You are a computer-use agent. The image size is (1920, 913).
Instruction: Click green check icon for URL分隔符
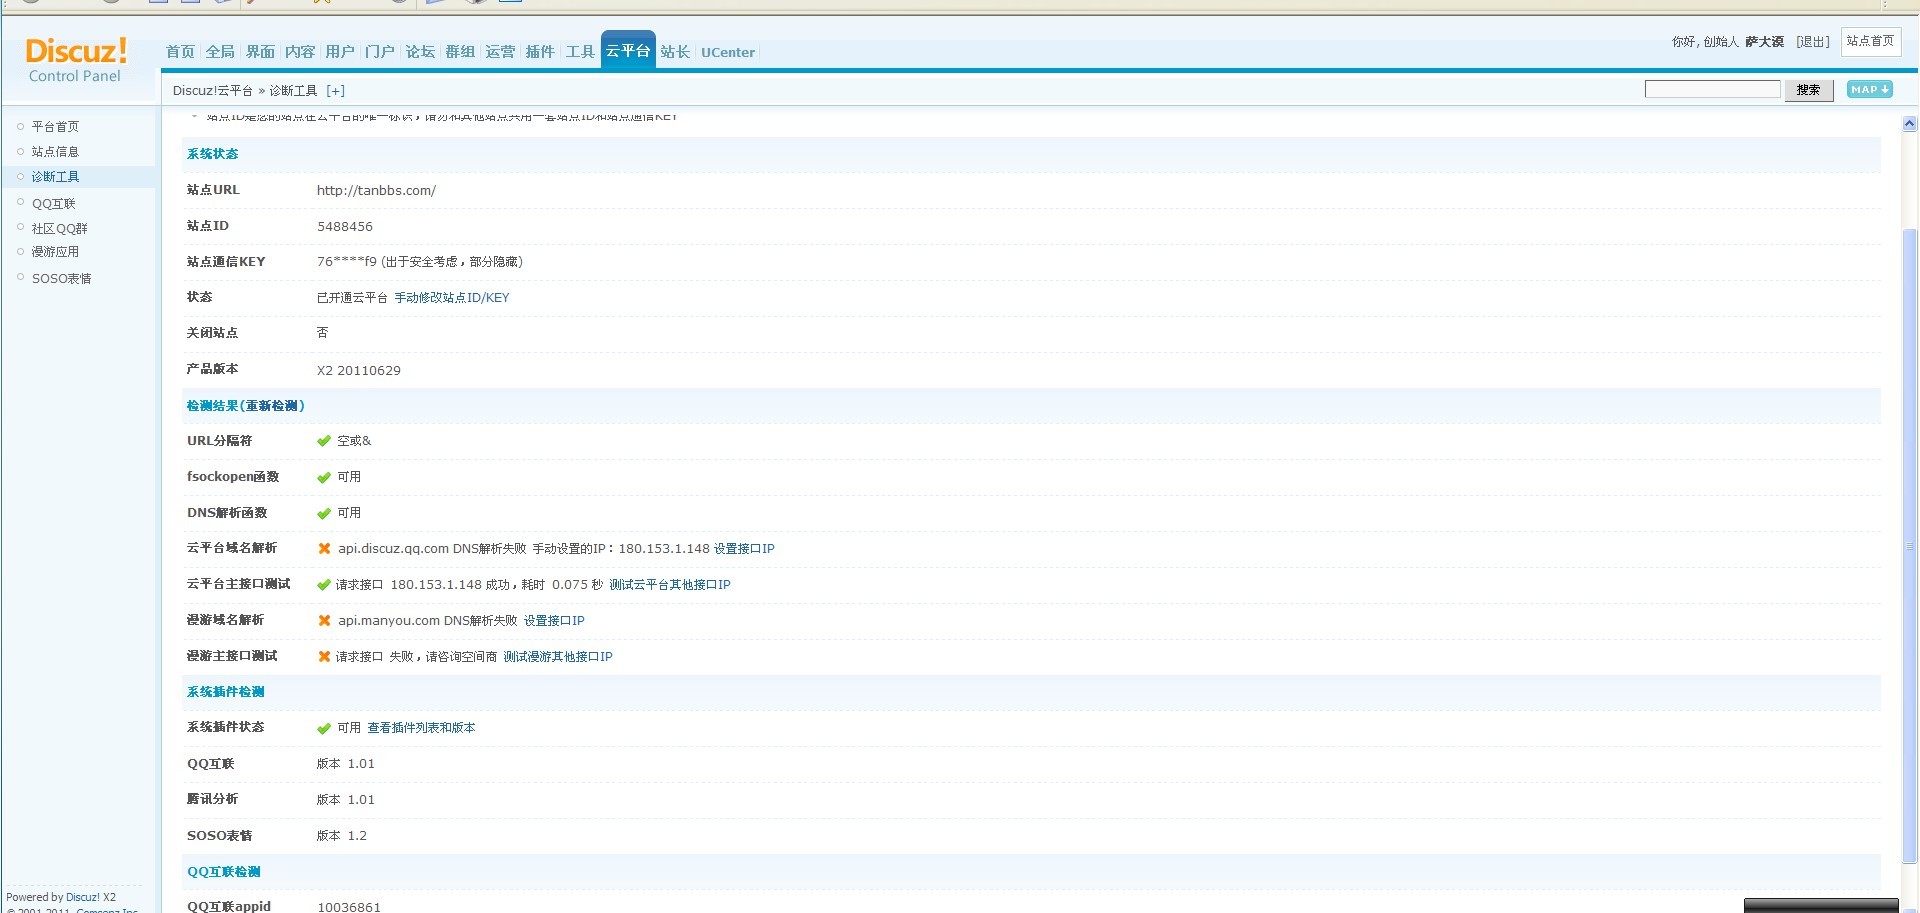click(324, 441)
